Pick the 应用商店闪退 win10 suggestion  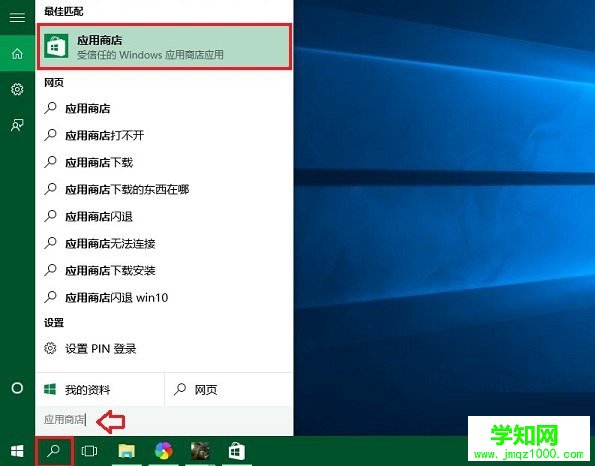coord(164,297)
